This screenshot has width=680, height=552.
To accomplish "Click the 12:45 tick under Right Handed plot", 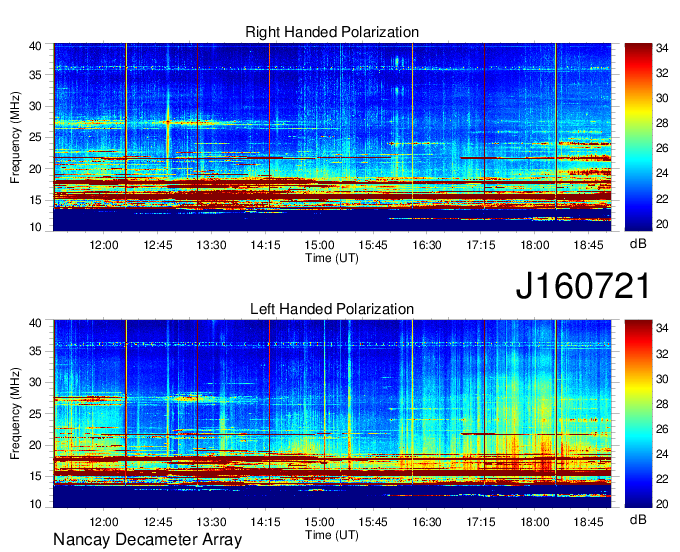I will pos(158,245).
